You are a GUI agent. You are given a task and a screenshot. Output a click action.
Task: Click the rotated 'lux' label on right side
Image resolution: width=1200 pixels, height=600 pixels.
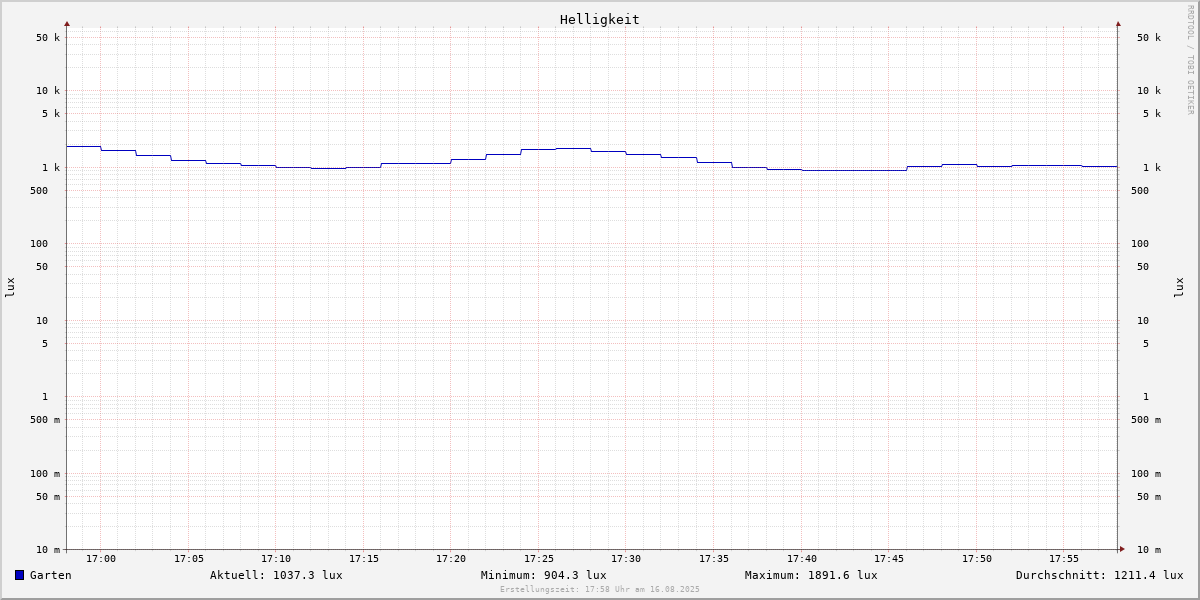point(1179,288)
